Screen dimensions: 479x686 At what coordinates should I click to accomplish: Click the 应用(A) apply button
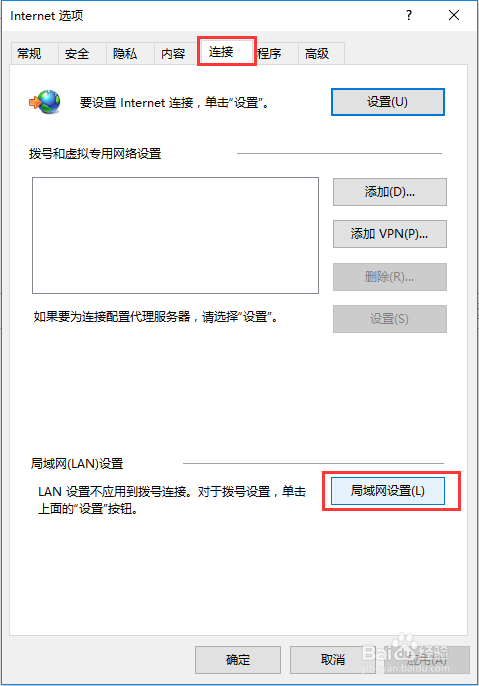tap(427, 660)
